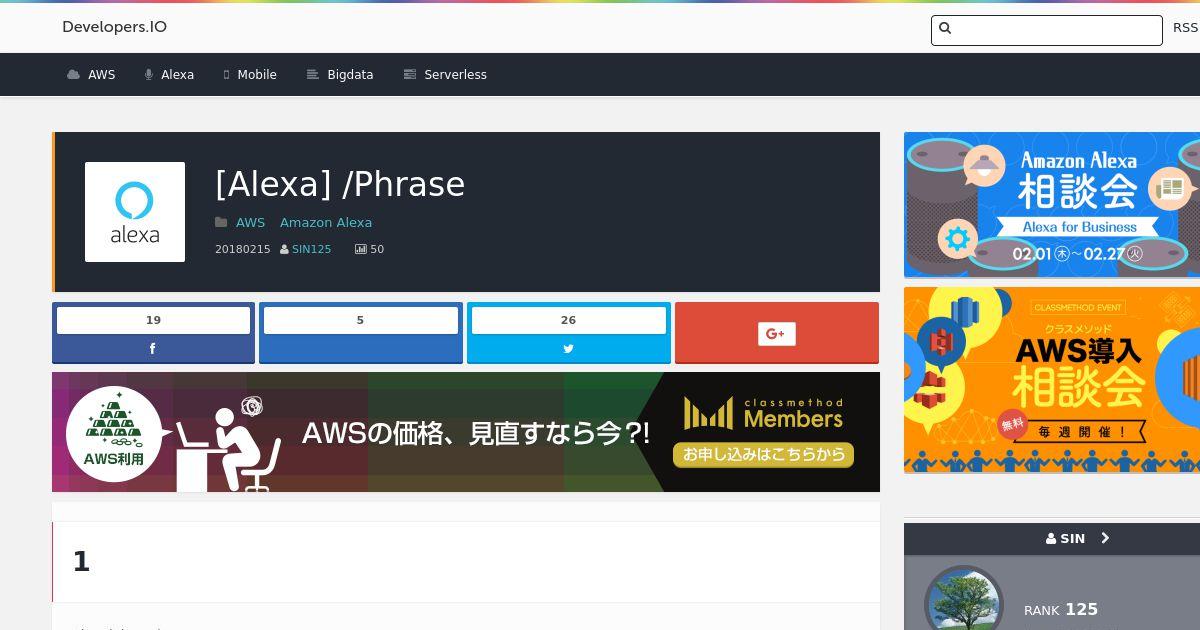Click the user icon before SIN125
This screenshot has width=1200, height=630.
pyautogui.click(x=284, y=249)
